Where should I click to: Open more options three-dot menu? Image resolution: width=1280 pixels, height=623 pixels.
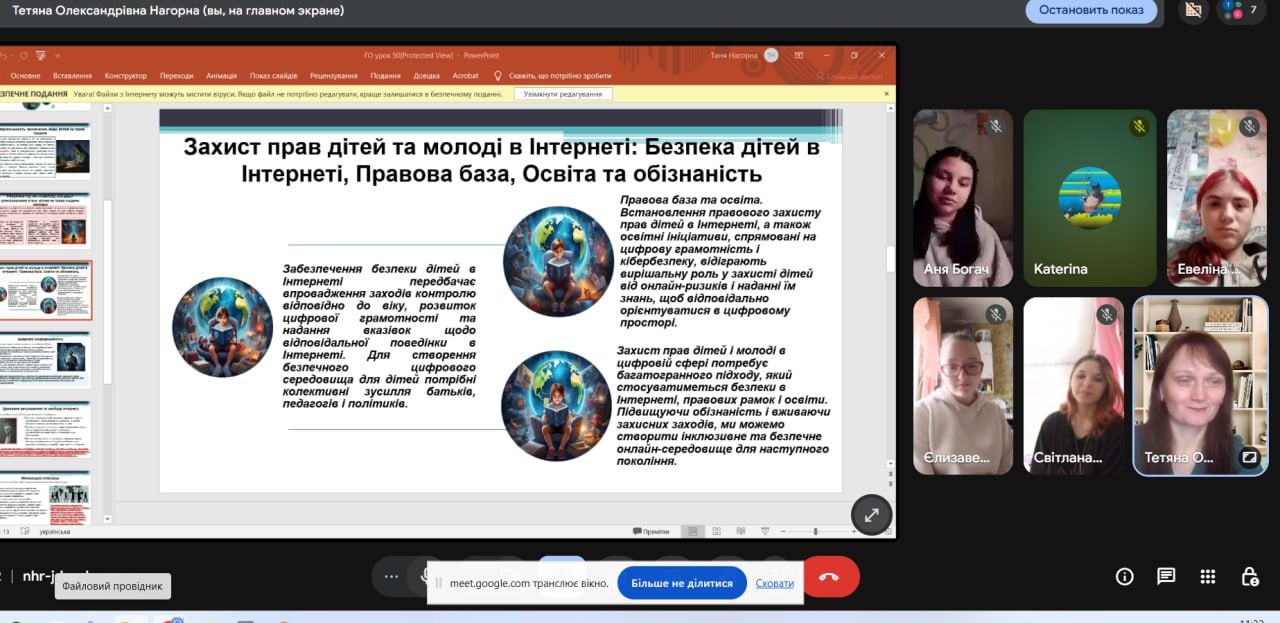(391, 577)
